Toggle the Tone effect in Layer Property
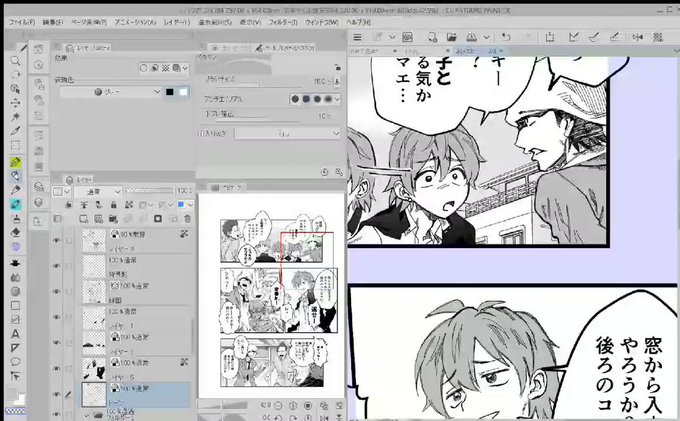Screen dimensions: 680x421 [166, 68]
